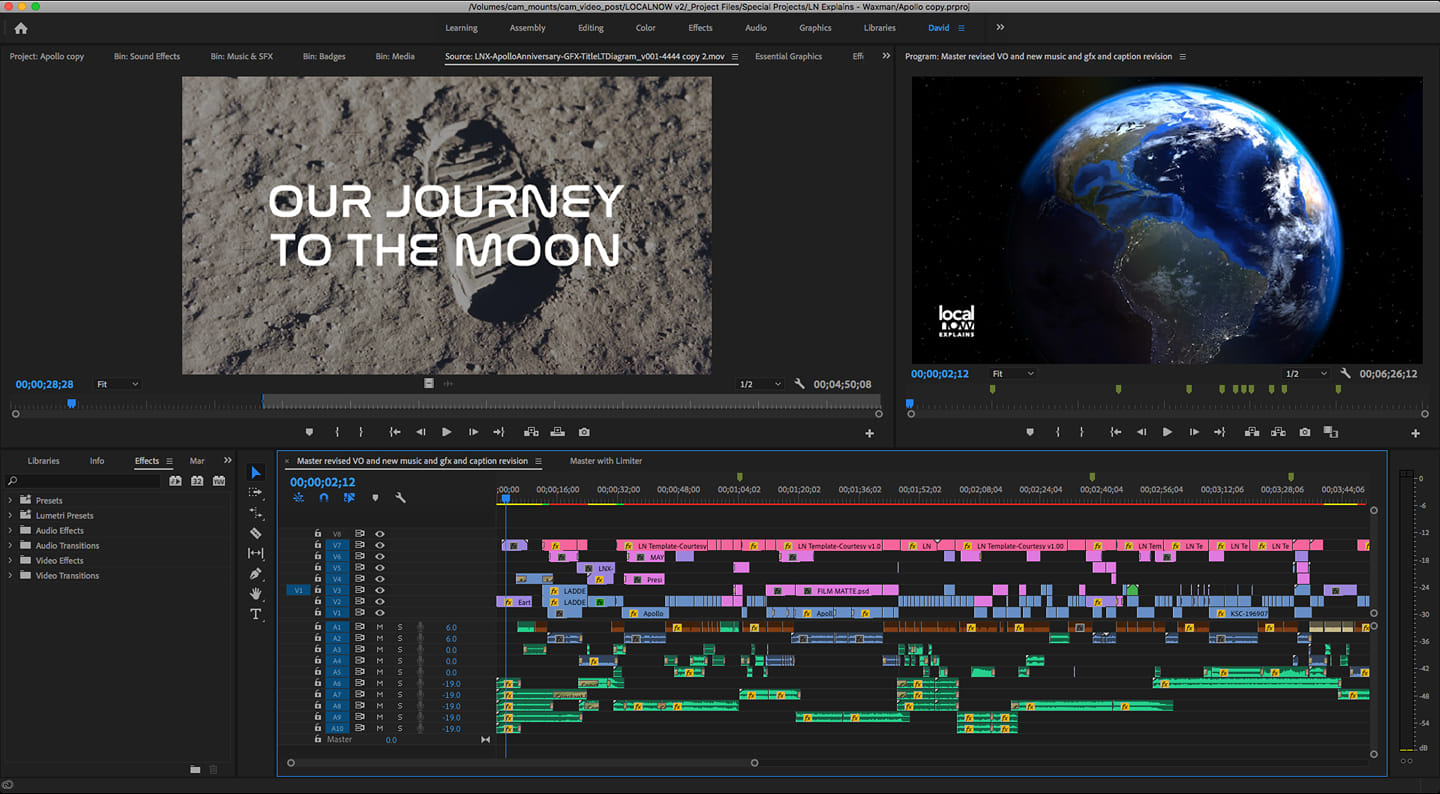Filter Accelerated Effects in Effects panel
This screenshot has width=1440, height=794.
coord(175,481)
